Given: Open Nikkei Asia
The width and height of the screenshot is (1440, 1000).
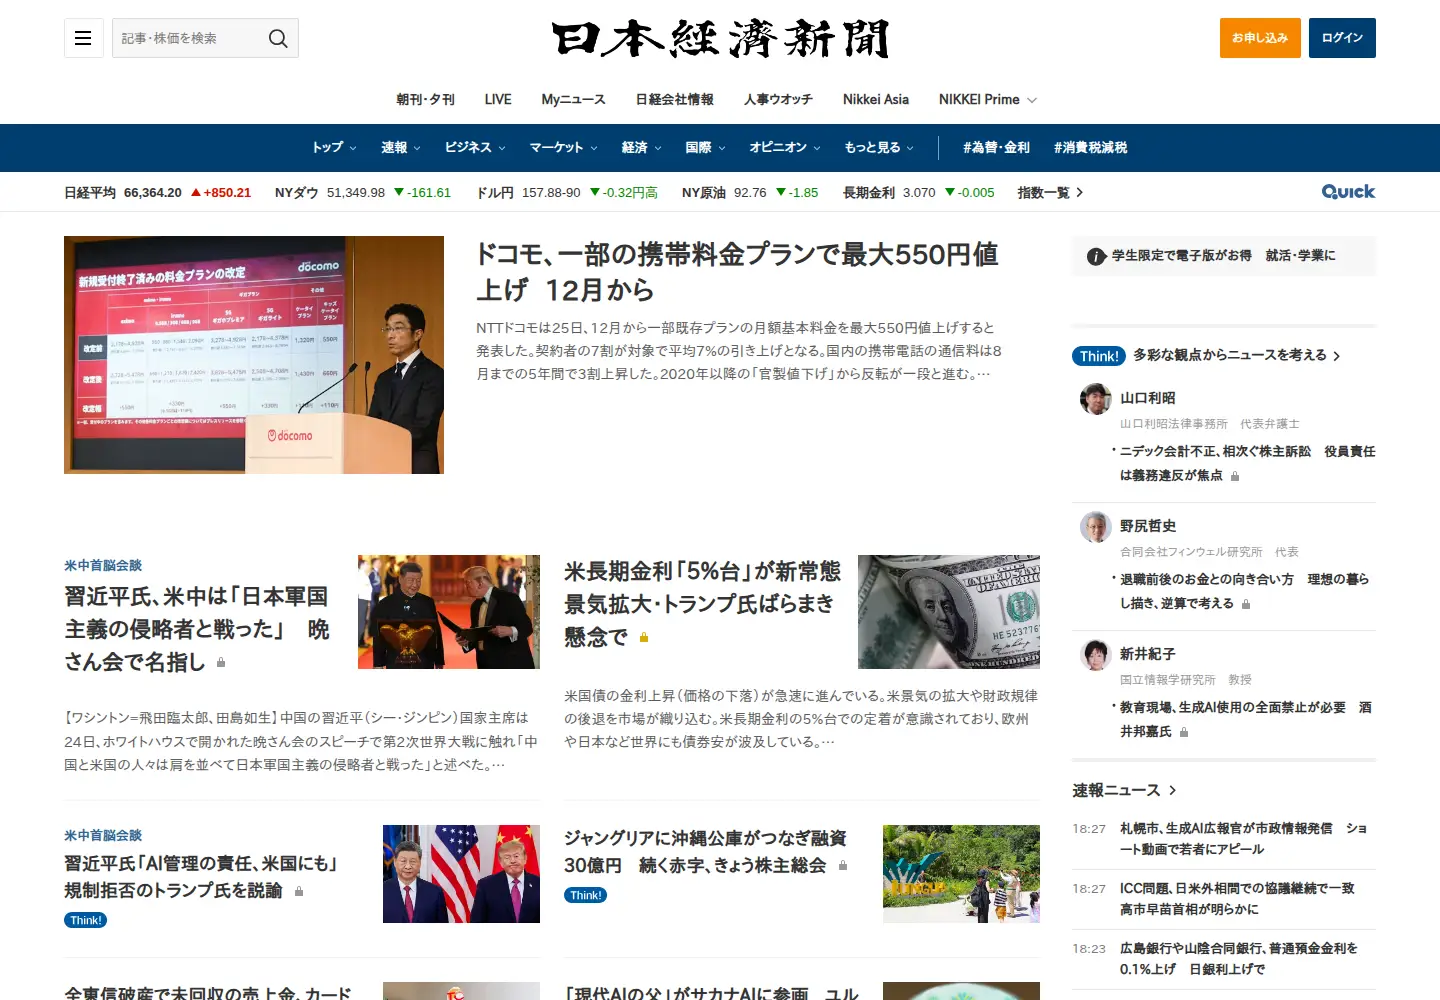Looking at the screenshot, I should tap(876, 99).
